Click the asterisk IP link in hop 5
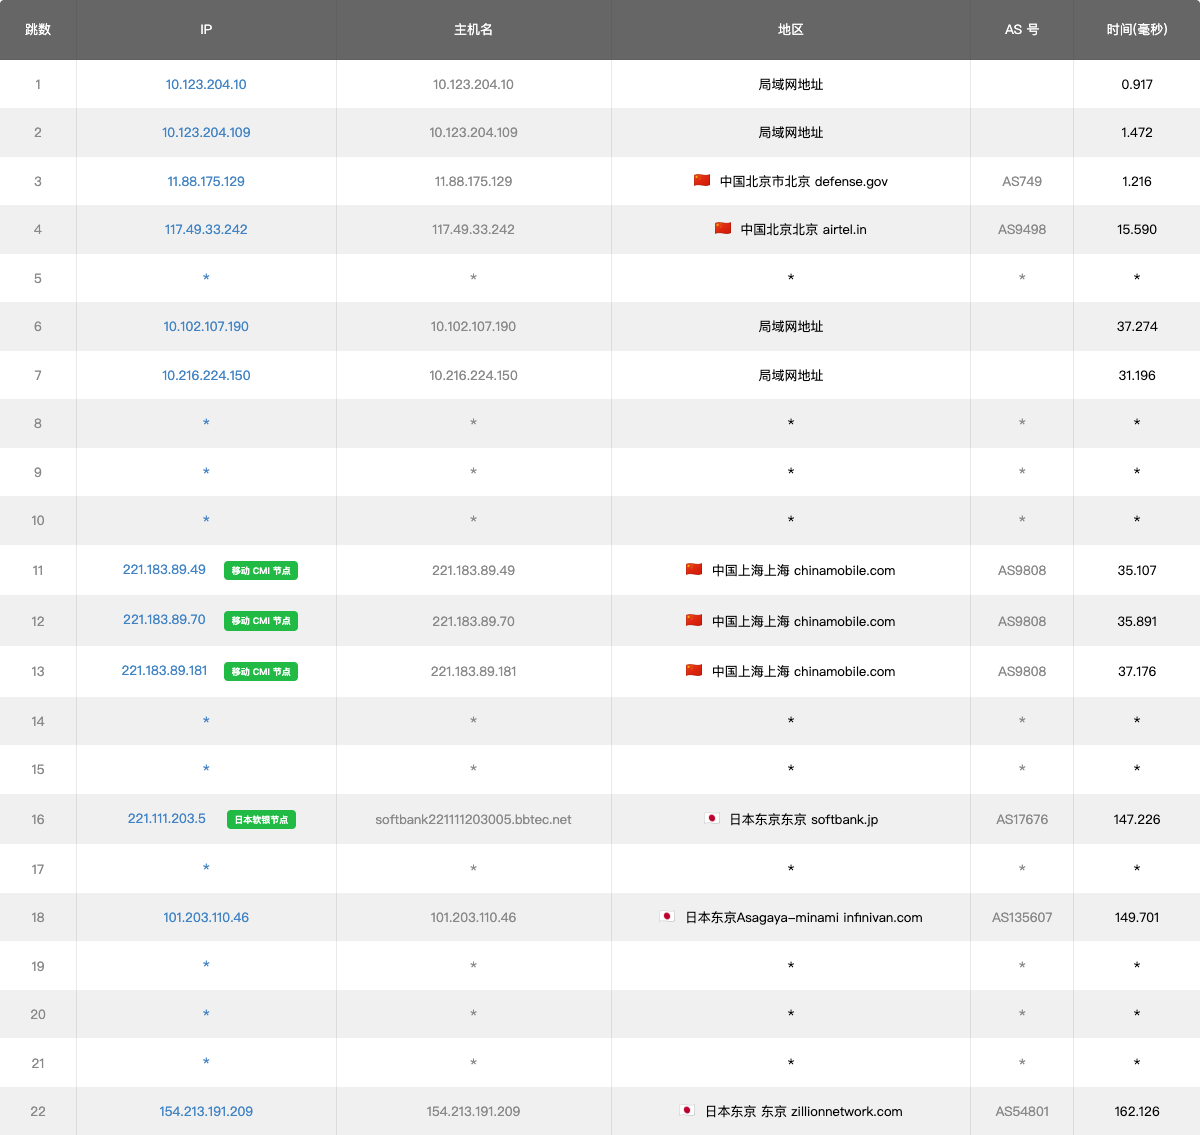1200x1135 pixels. click(206, 278)
